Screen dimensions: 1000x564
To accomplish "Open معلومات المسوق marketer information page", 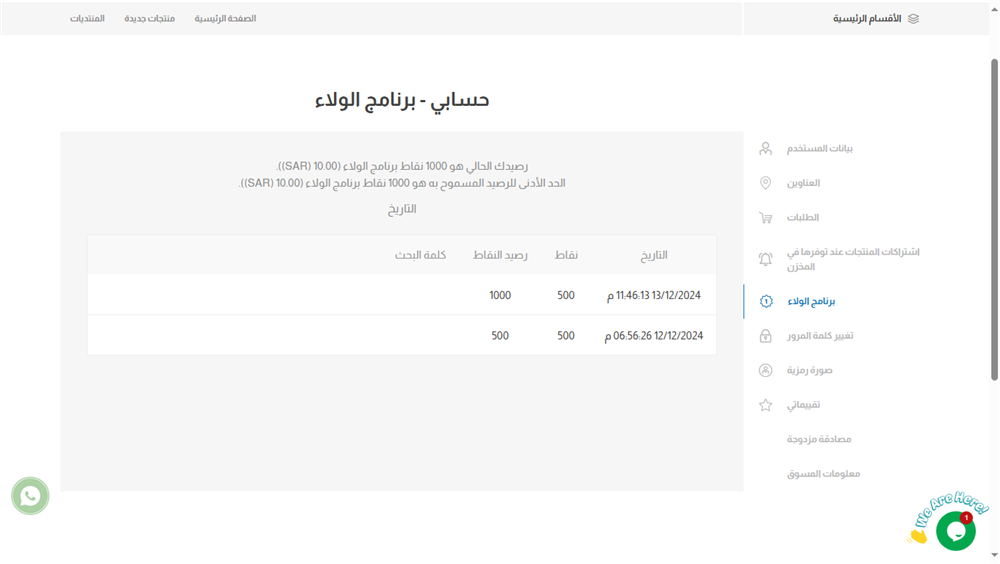I will 823,474.
